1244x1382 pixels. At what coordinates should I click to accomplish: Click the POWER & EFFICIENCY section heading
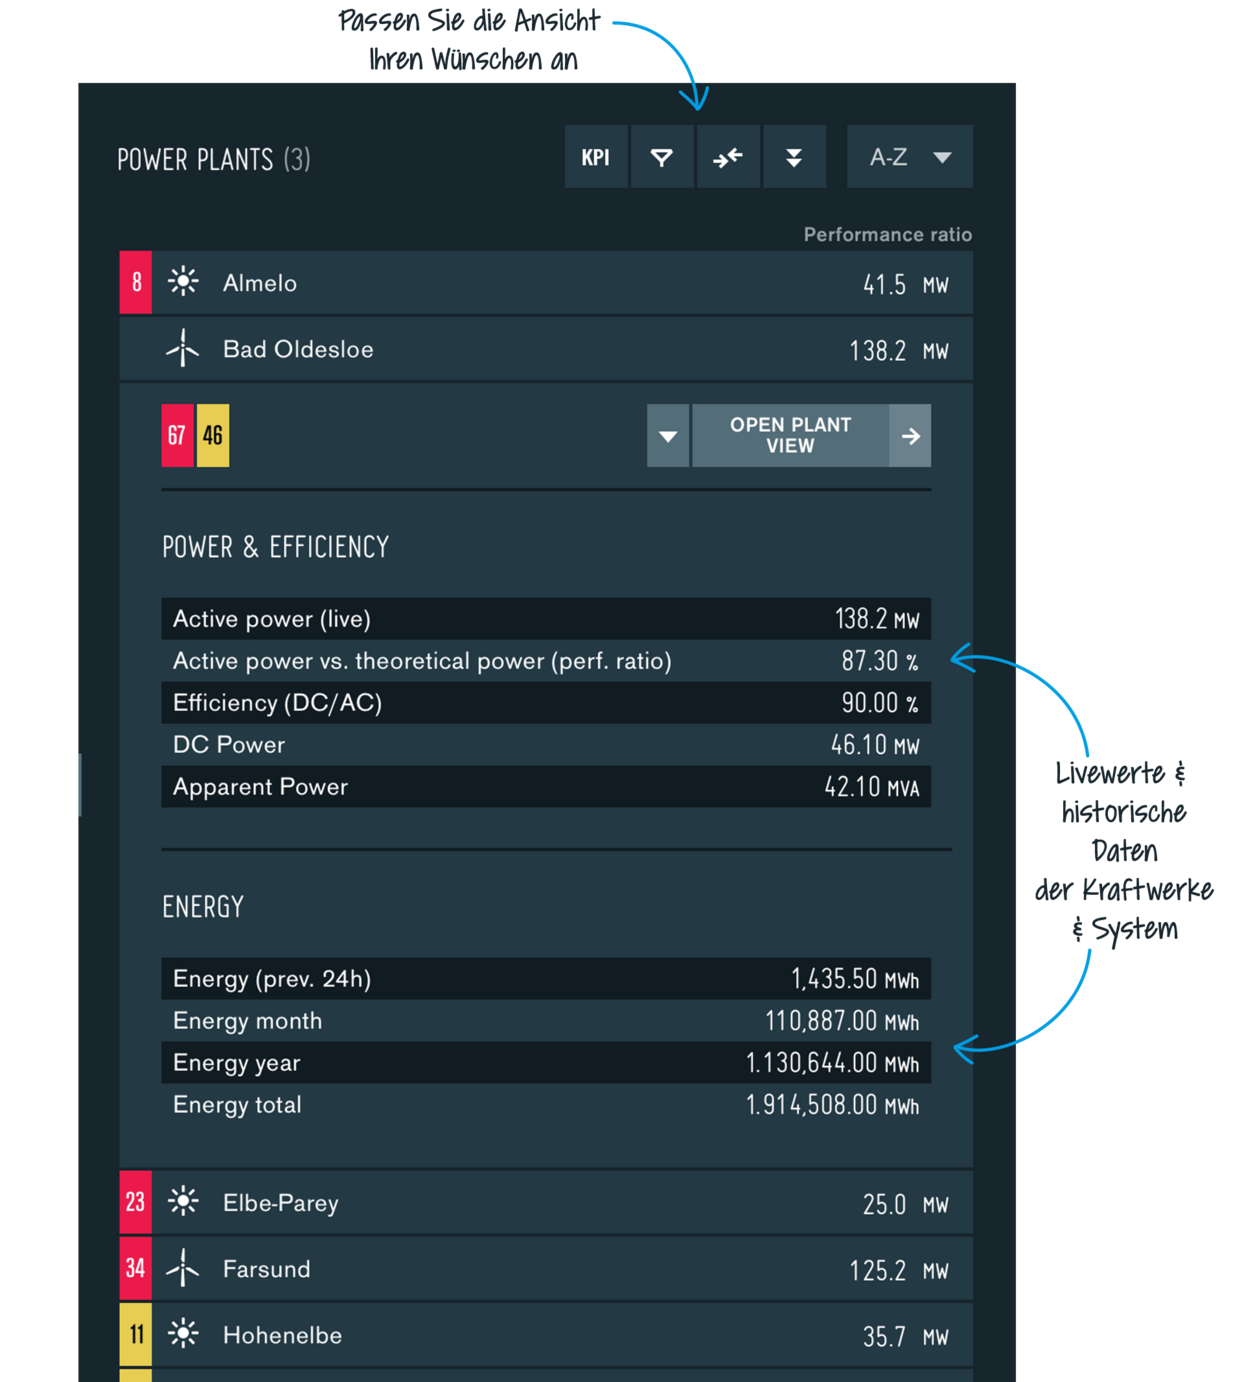275,547
